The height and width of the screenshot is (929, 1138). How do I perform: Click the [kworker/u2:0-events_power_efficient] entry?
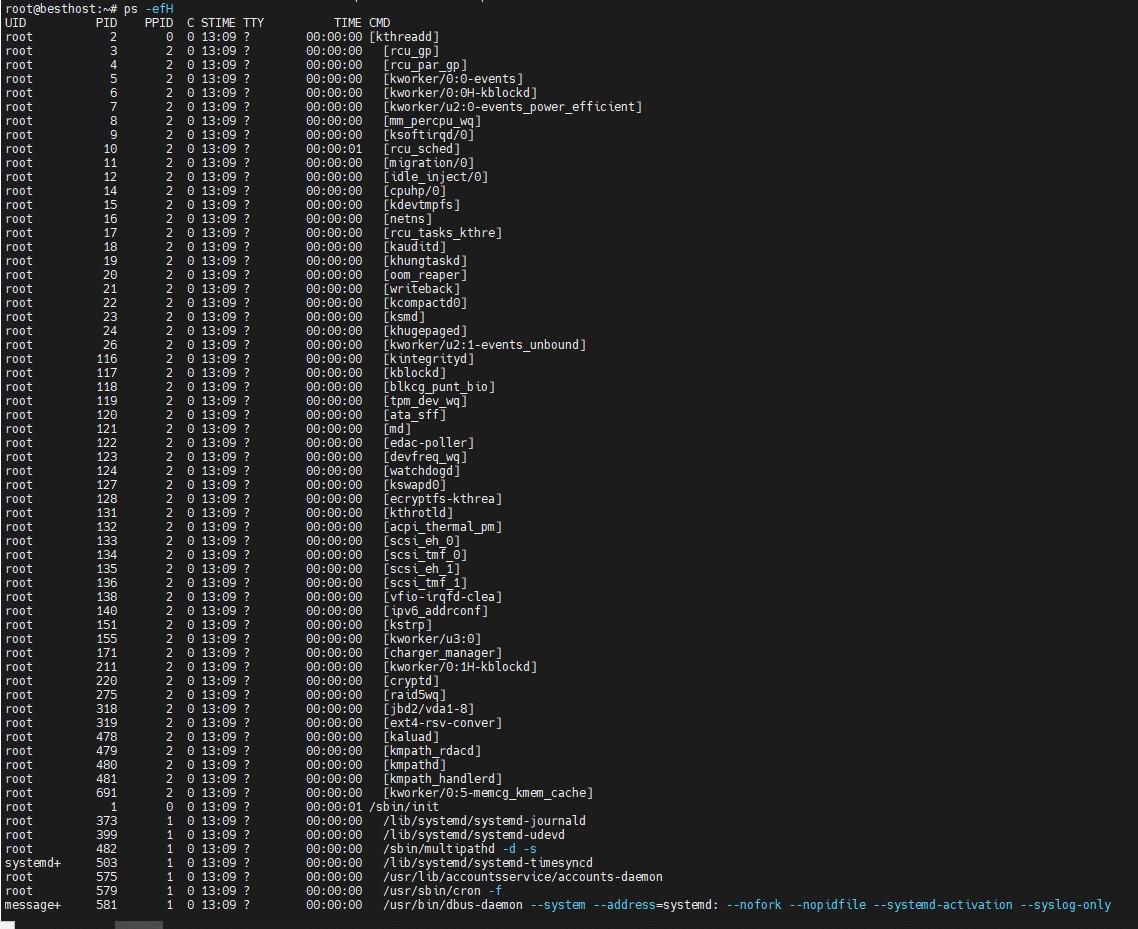click(512, 107)
